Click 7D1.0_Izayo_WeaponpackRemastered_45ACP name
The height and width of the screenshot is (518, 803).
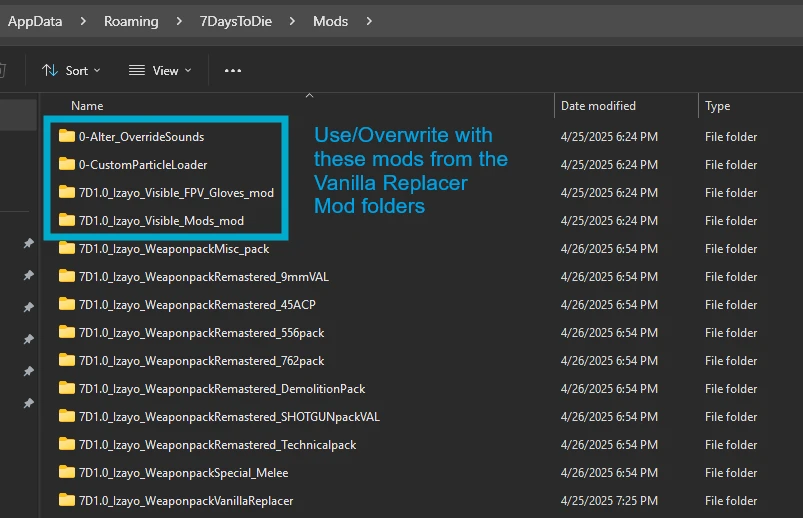[197, 305]
